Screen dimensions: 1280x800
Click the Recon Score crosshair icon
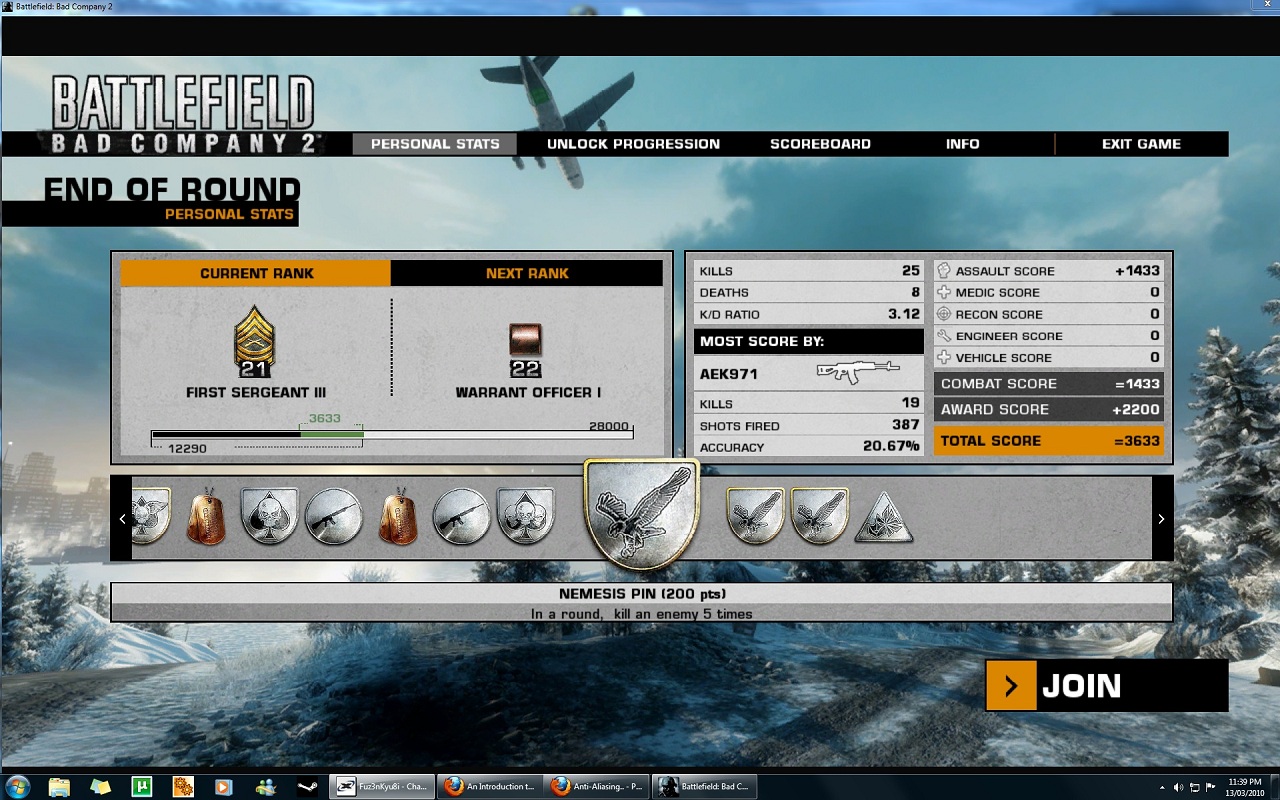(944, 314)
